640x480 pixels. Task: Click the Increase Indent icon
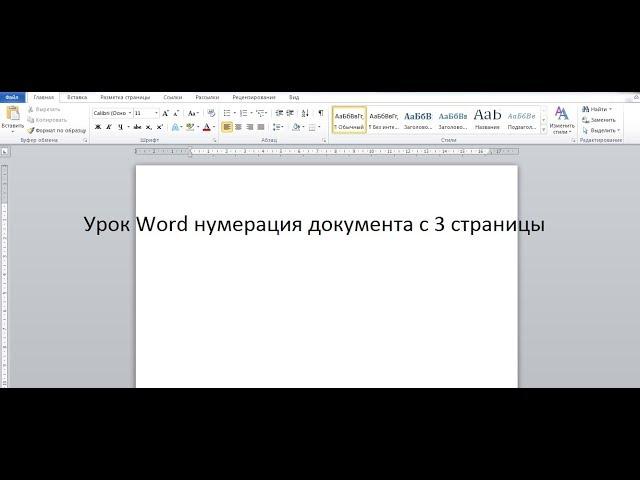pos(290,113)
